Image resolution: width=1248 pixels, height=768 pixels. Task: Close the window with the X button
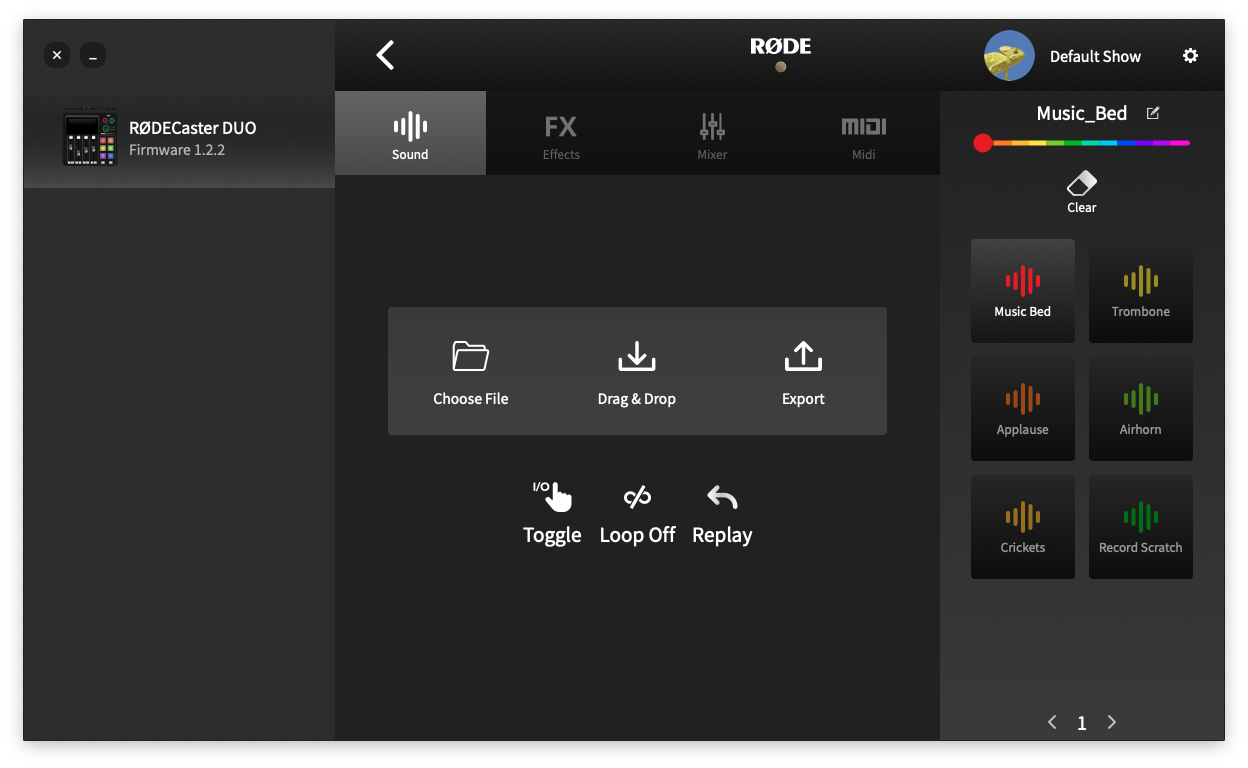57,56
